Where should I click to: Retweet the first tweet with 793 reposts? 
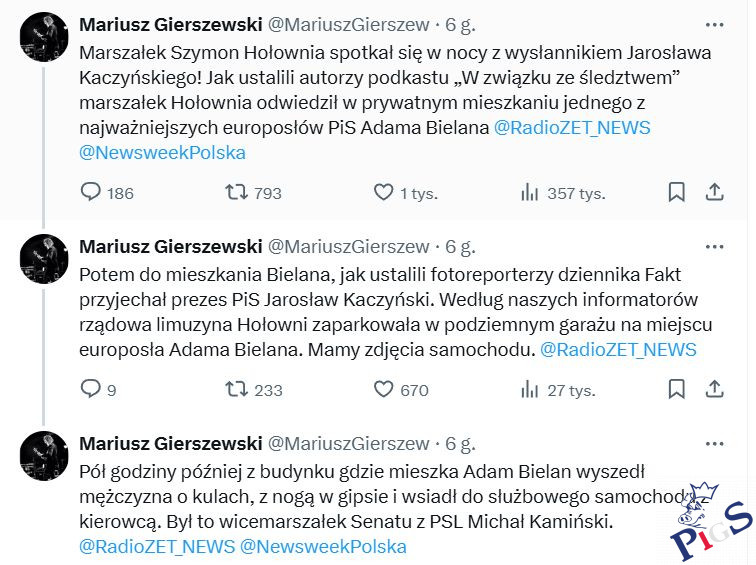[237, 193]
